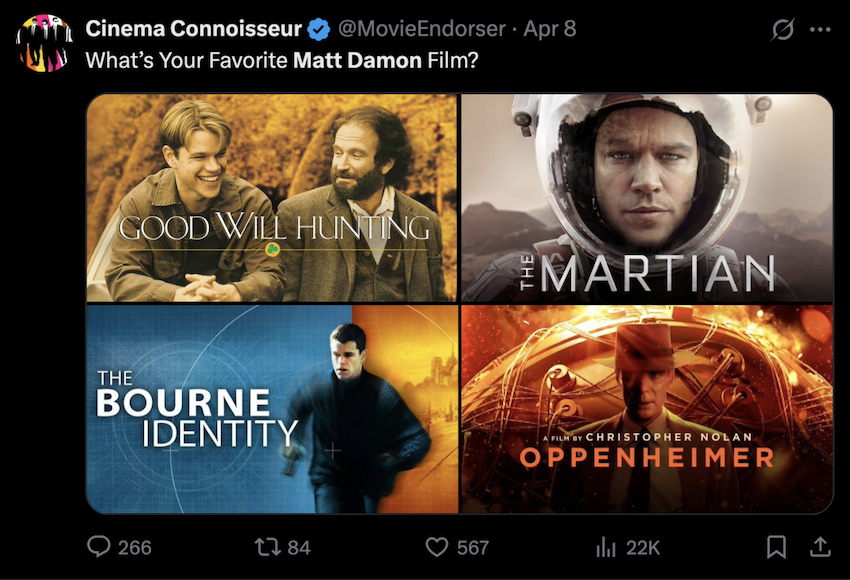Screen dimensions: 850x580
Task: View post analytics bar chart icon
Action: [606, 547]
